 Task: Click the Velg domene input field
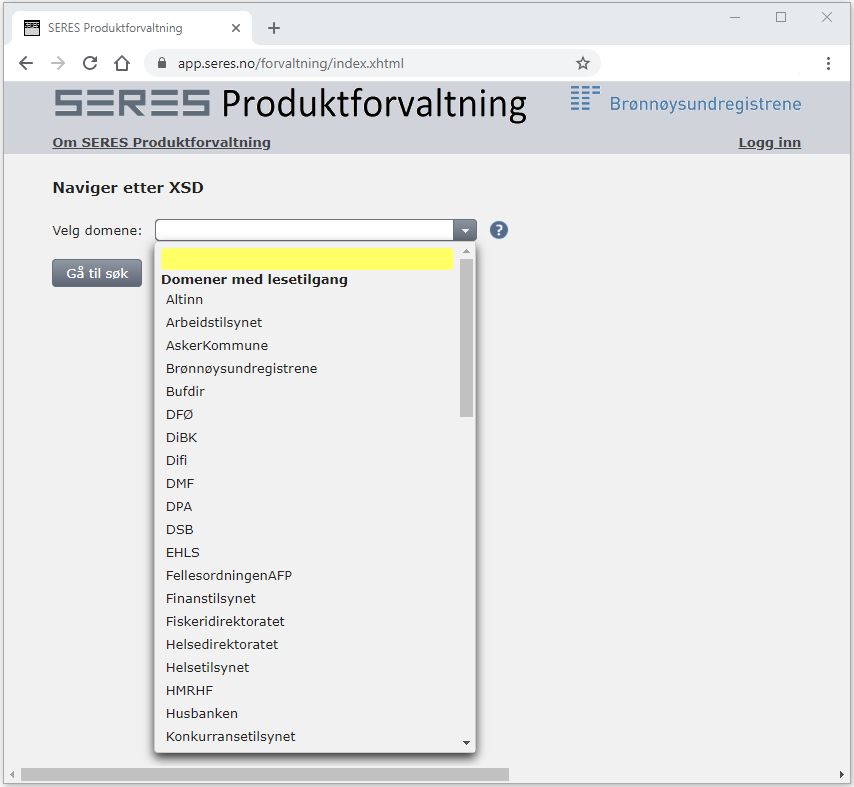304,230
